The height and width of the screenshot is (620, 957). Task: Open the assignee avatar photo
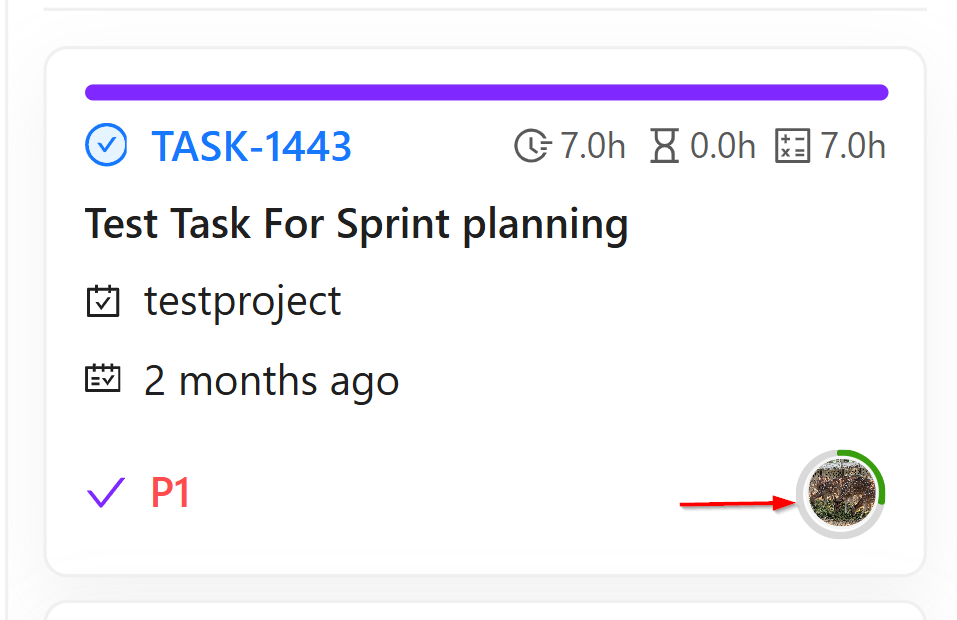pyautogui.click(x=842, y=494)
